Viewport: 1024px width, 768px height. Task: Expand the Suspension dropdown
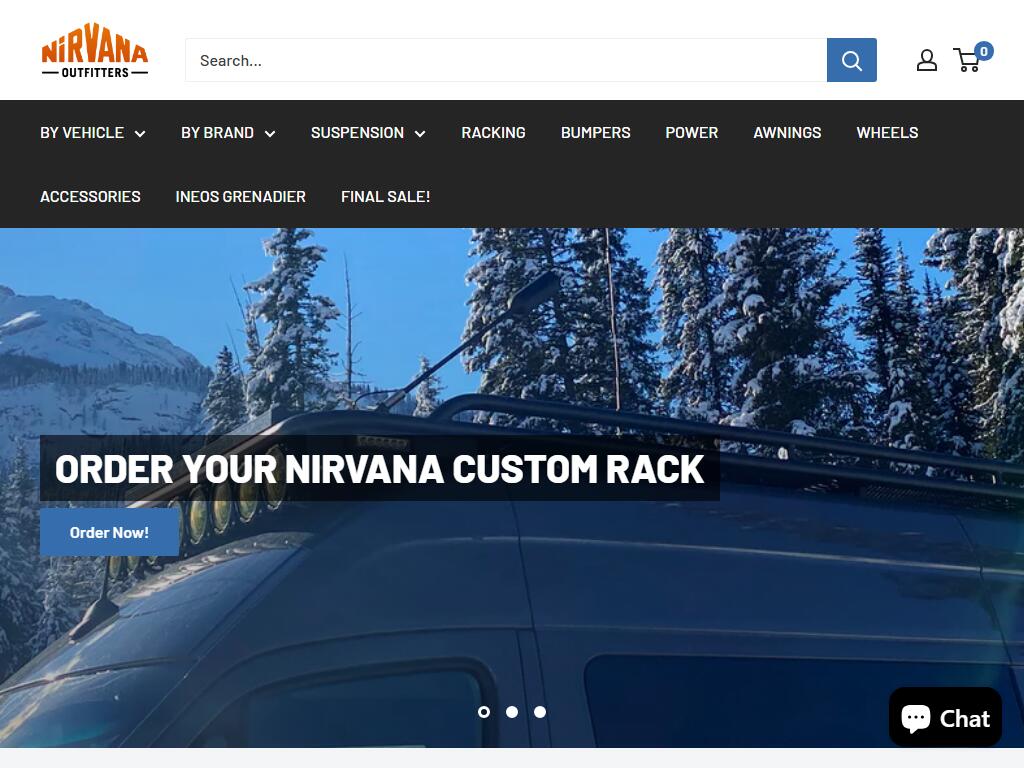368,133
